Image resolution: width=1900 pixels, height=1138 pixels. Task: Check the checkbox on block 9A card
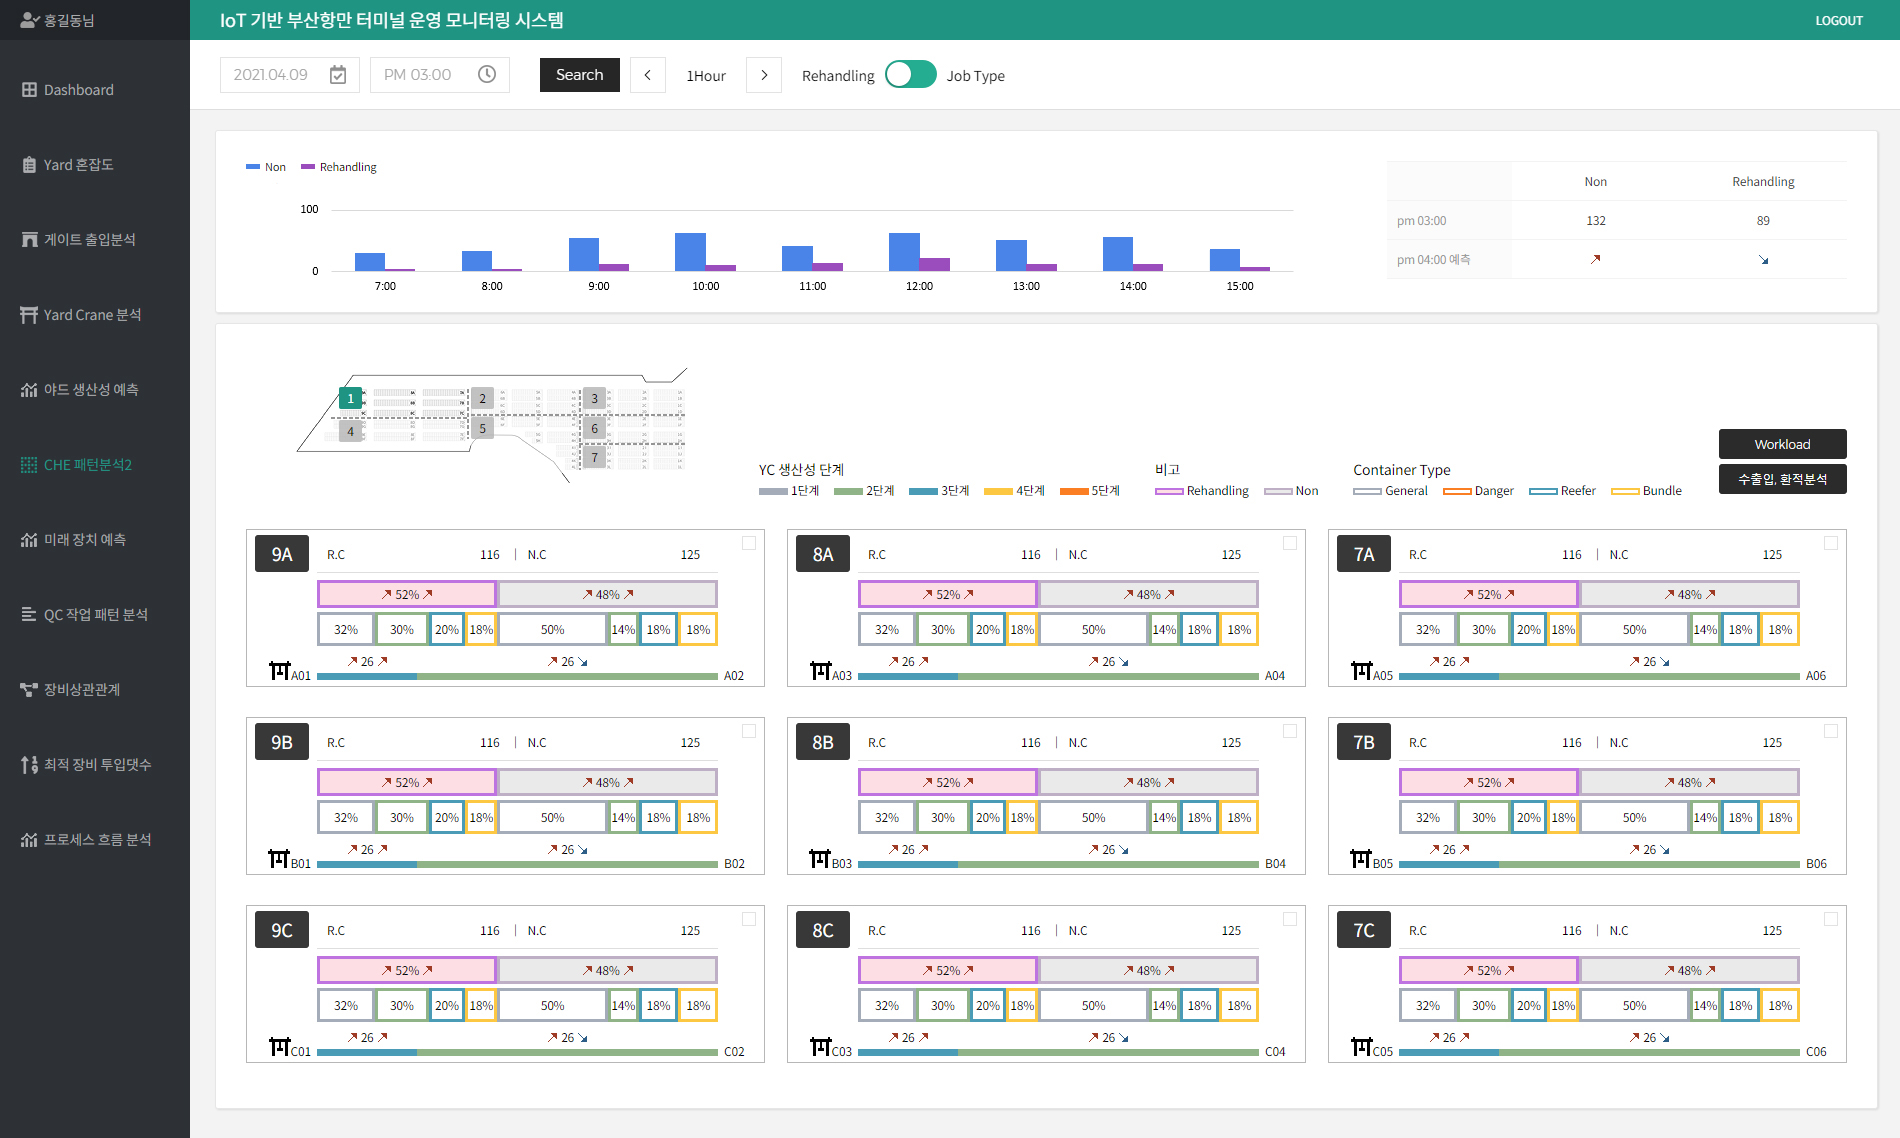[749, 543]
